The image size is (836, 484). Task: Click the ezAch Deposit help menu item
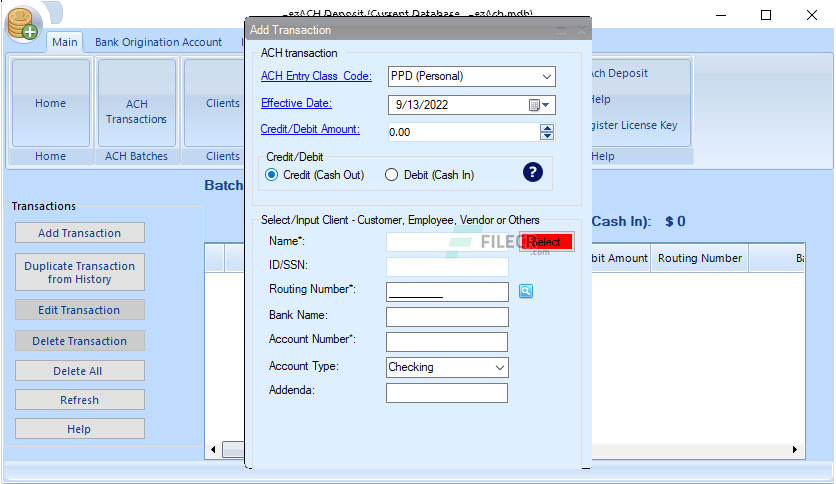[620, 74]
